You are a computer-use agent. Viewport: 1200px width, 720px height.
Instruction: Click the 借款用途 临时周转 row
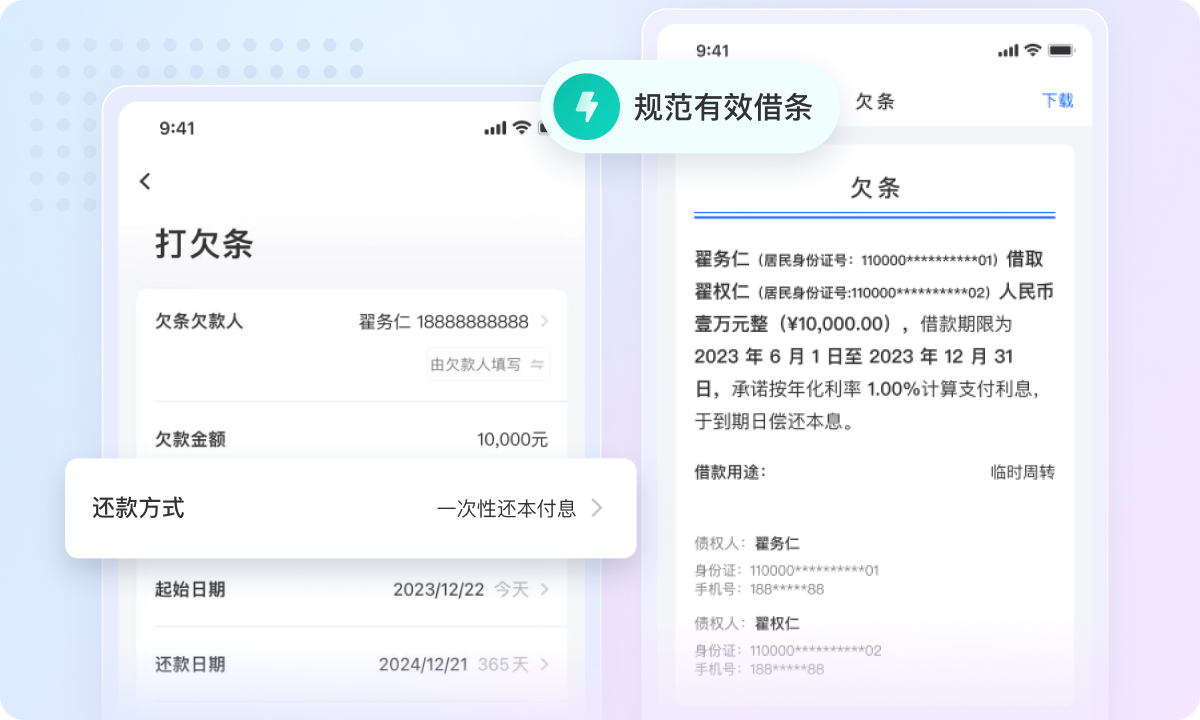tap(874, 472)
